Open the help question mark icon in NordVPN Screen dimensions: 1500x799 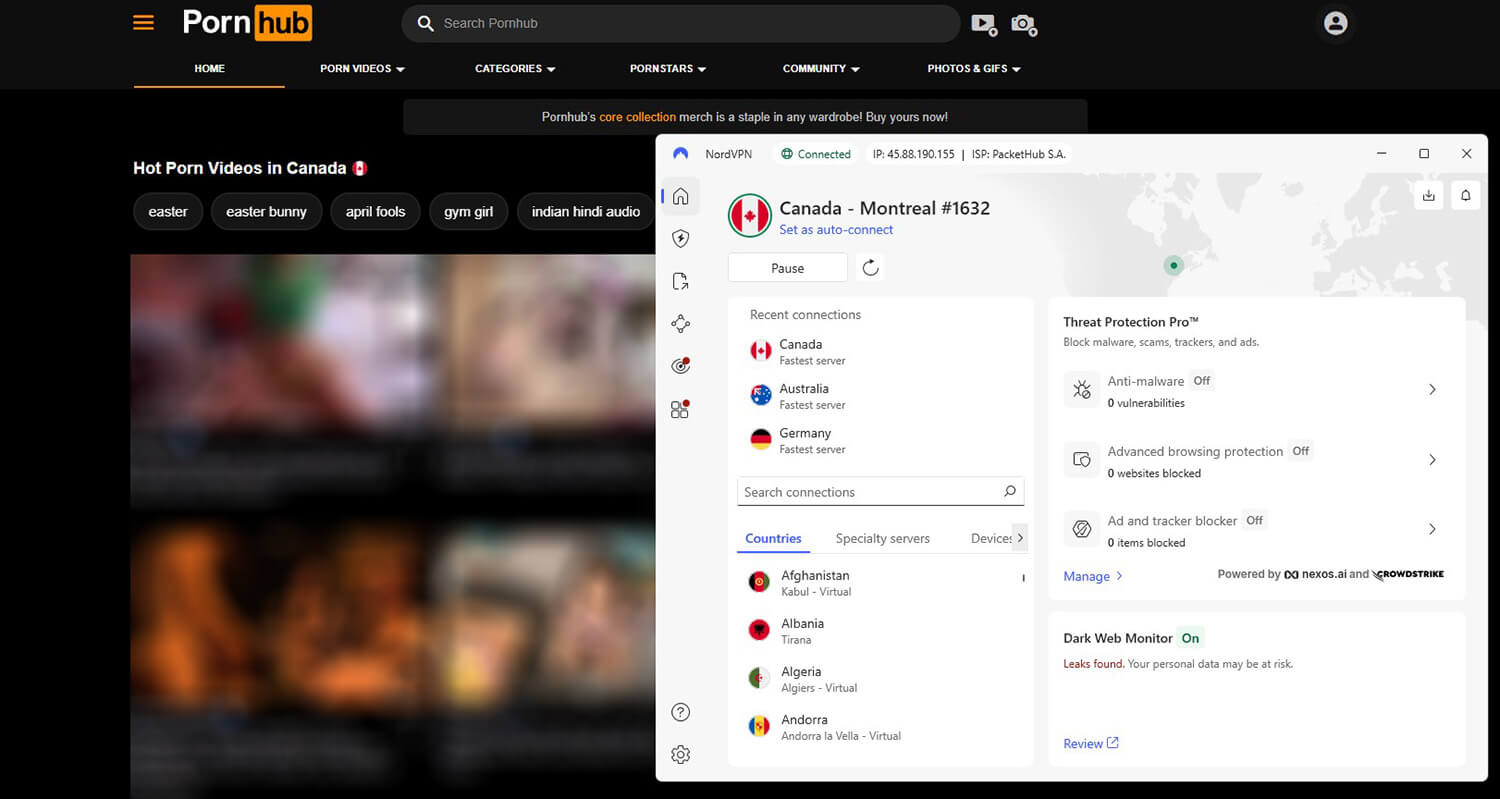[x=681, y=712]
